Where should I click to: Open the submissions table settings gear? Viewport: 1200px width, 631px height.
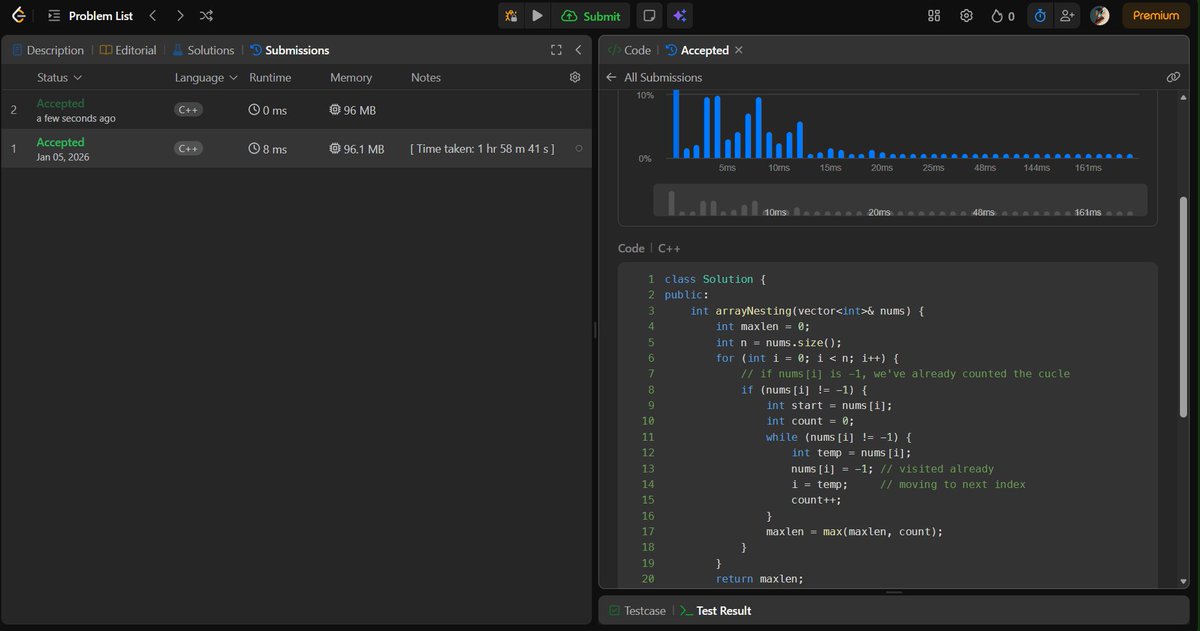tap(575, 77)
